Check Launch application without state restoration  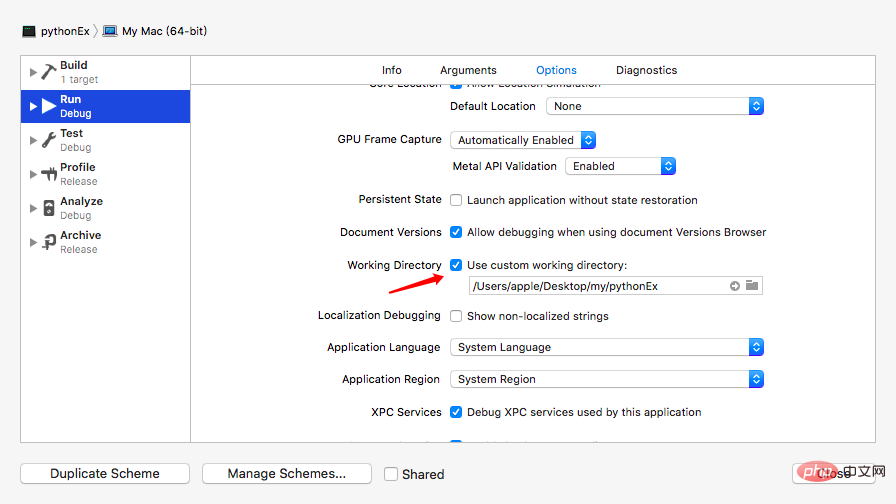click(x=456, y=200)
